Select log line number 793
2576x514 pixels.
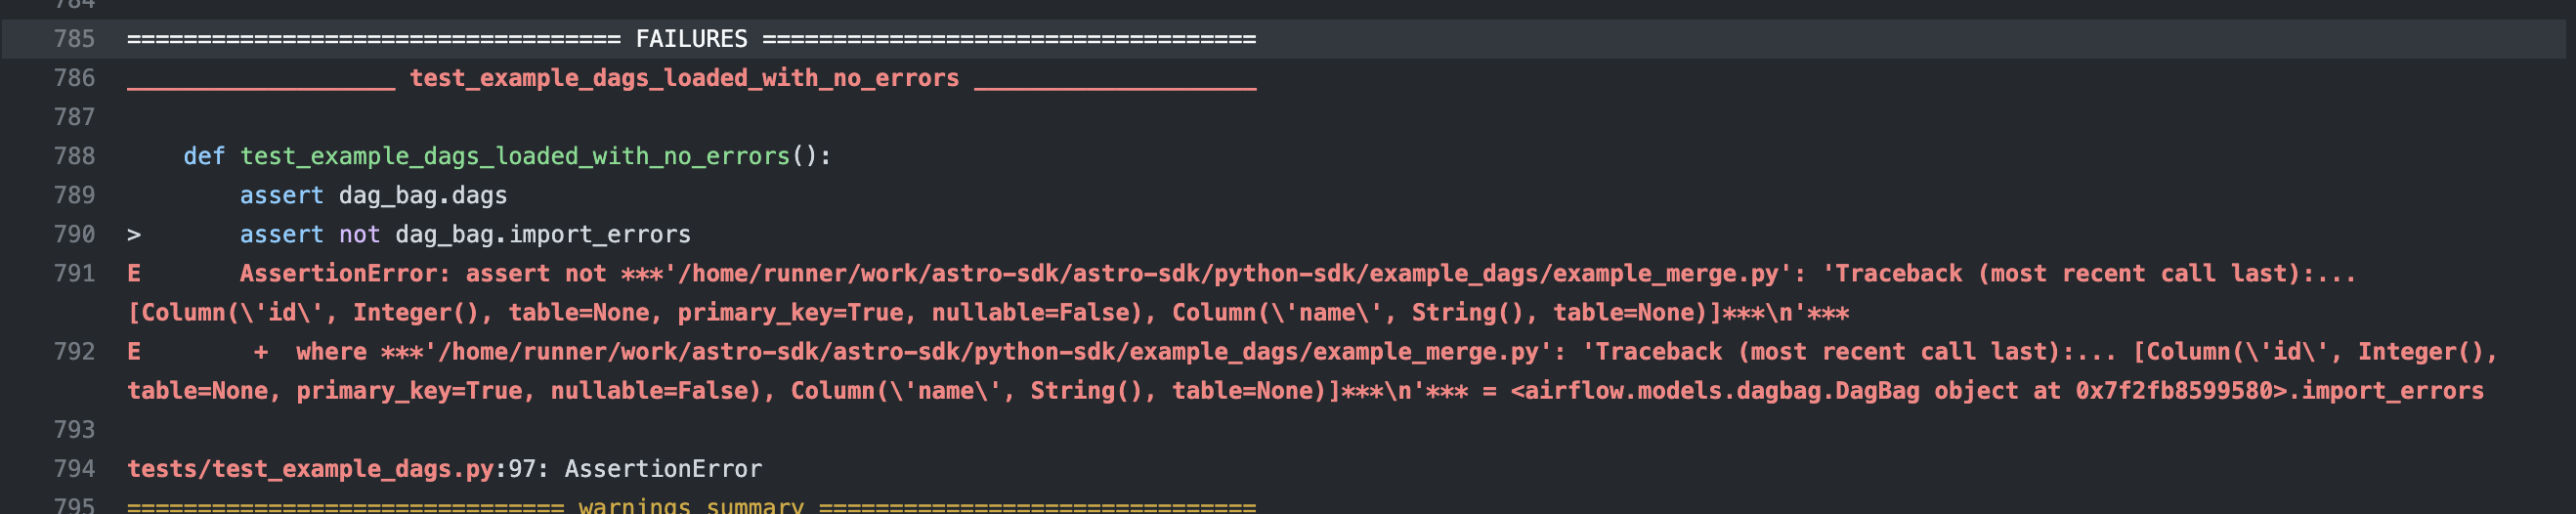[74, 429]
